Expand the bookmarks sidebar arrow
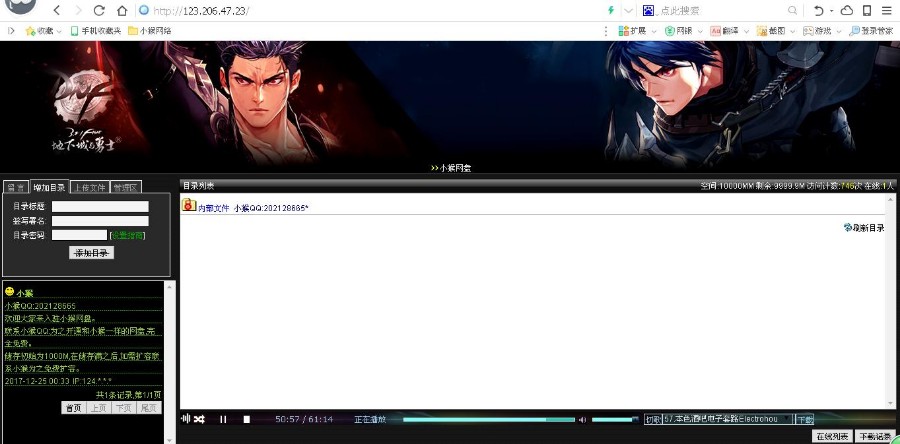This screenshot has height=444, width=900. pyautogui.click(x=11, y=30)
